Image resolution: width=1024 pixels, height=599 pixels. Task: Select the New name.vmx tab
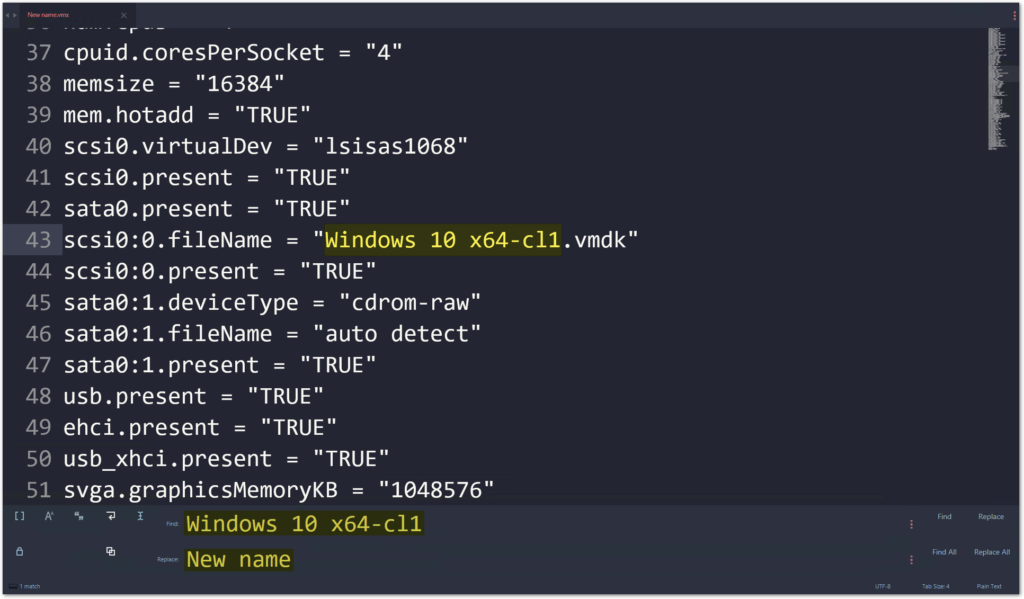coord(48,14)
